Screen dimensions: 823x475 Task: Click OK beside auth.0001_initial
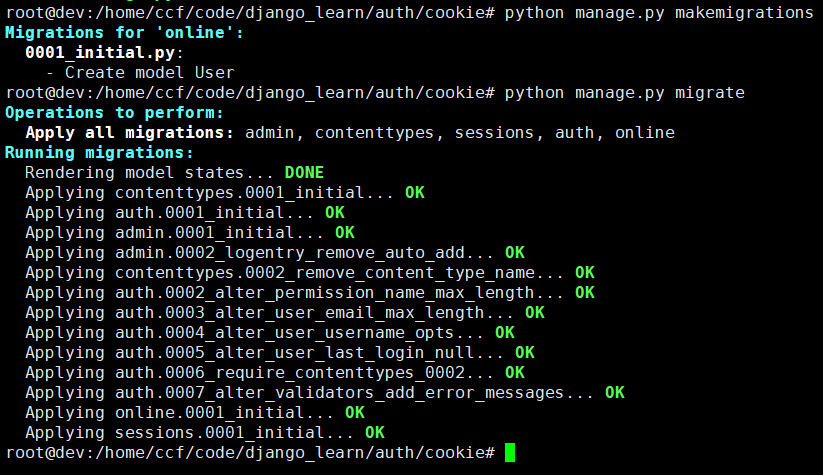pos(335,213)
